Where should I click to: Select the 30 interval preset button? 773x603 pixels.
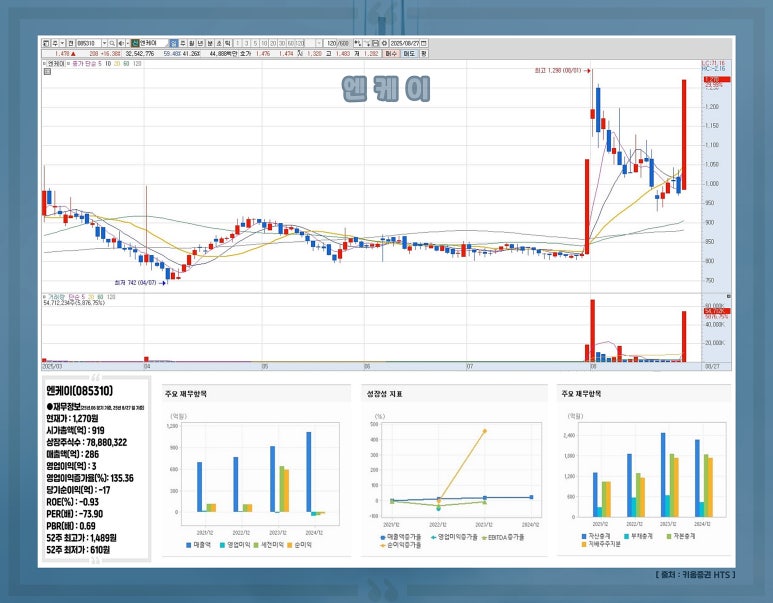[x=281, y=44]
